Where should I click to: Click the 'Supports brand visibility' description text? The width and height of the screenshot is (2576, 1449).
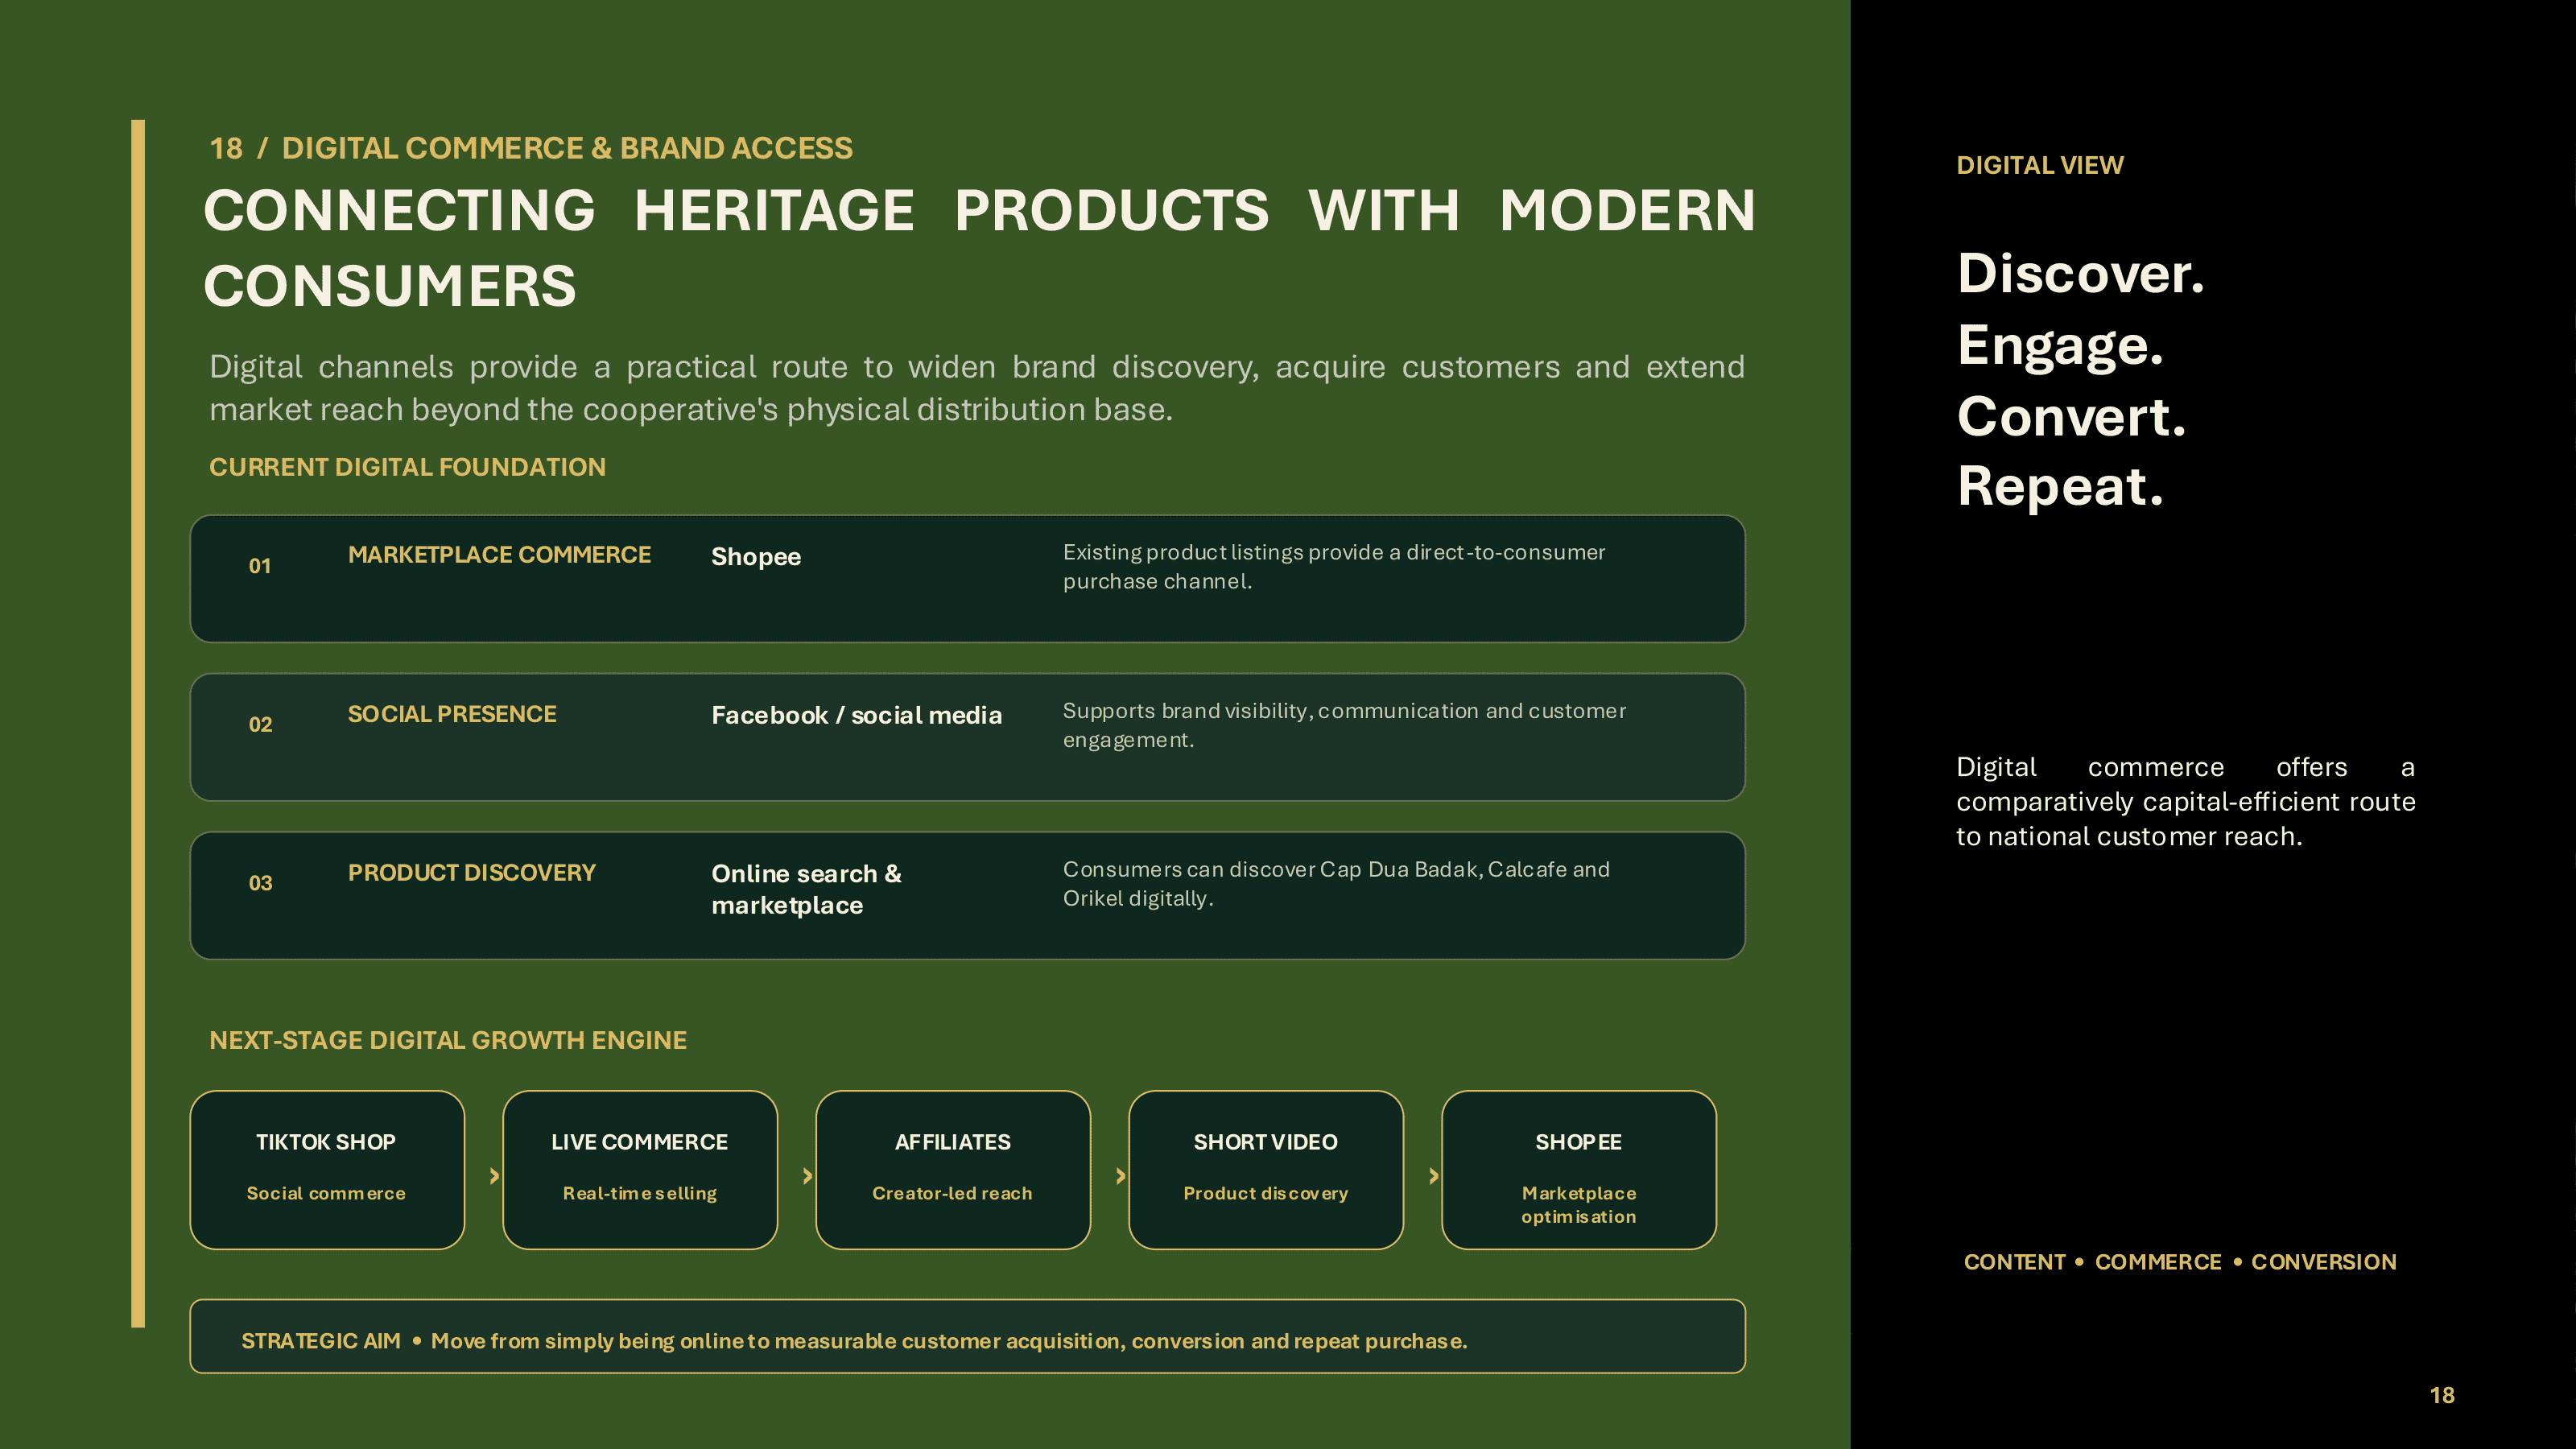[x=1344, y=725]
